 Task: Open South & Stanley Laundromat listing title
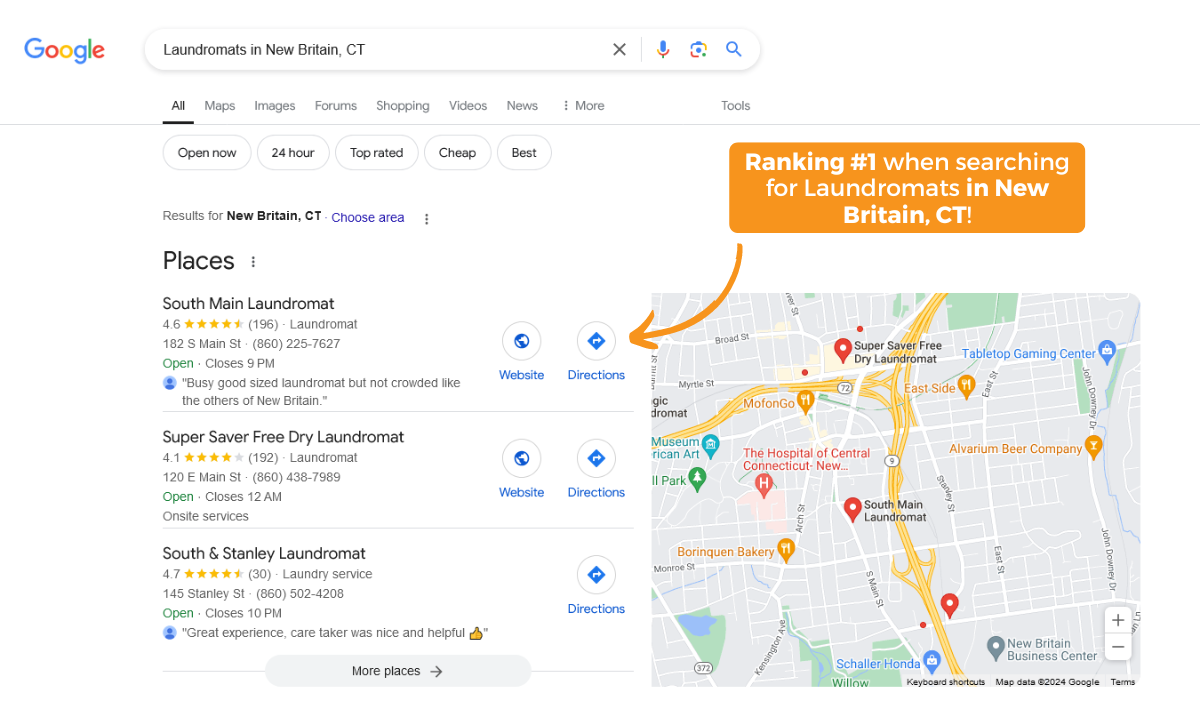click(x=264, y=554)
